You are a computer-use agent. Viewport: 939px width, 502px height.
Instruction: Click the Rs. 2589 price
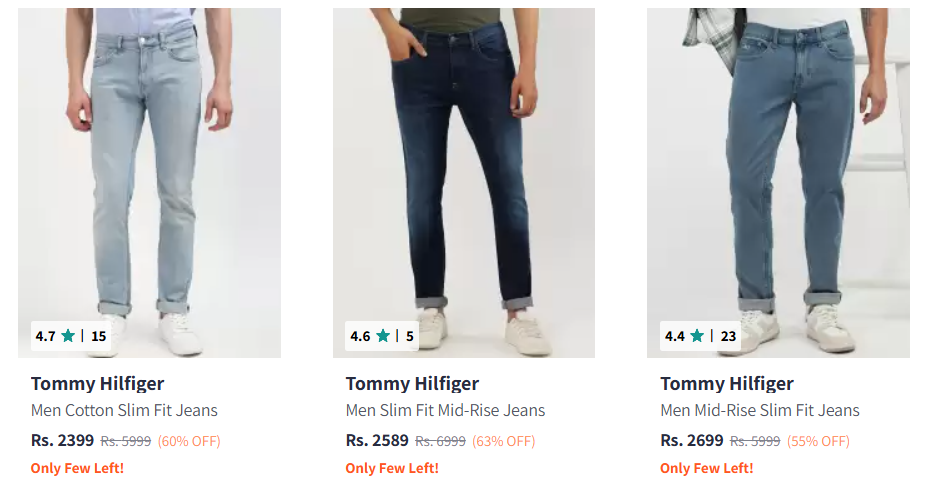(x=377, y=440)
